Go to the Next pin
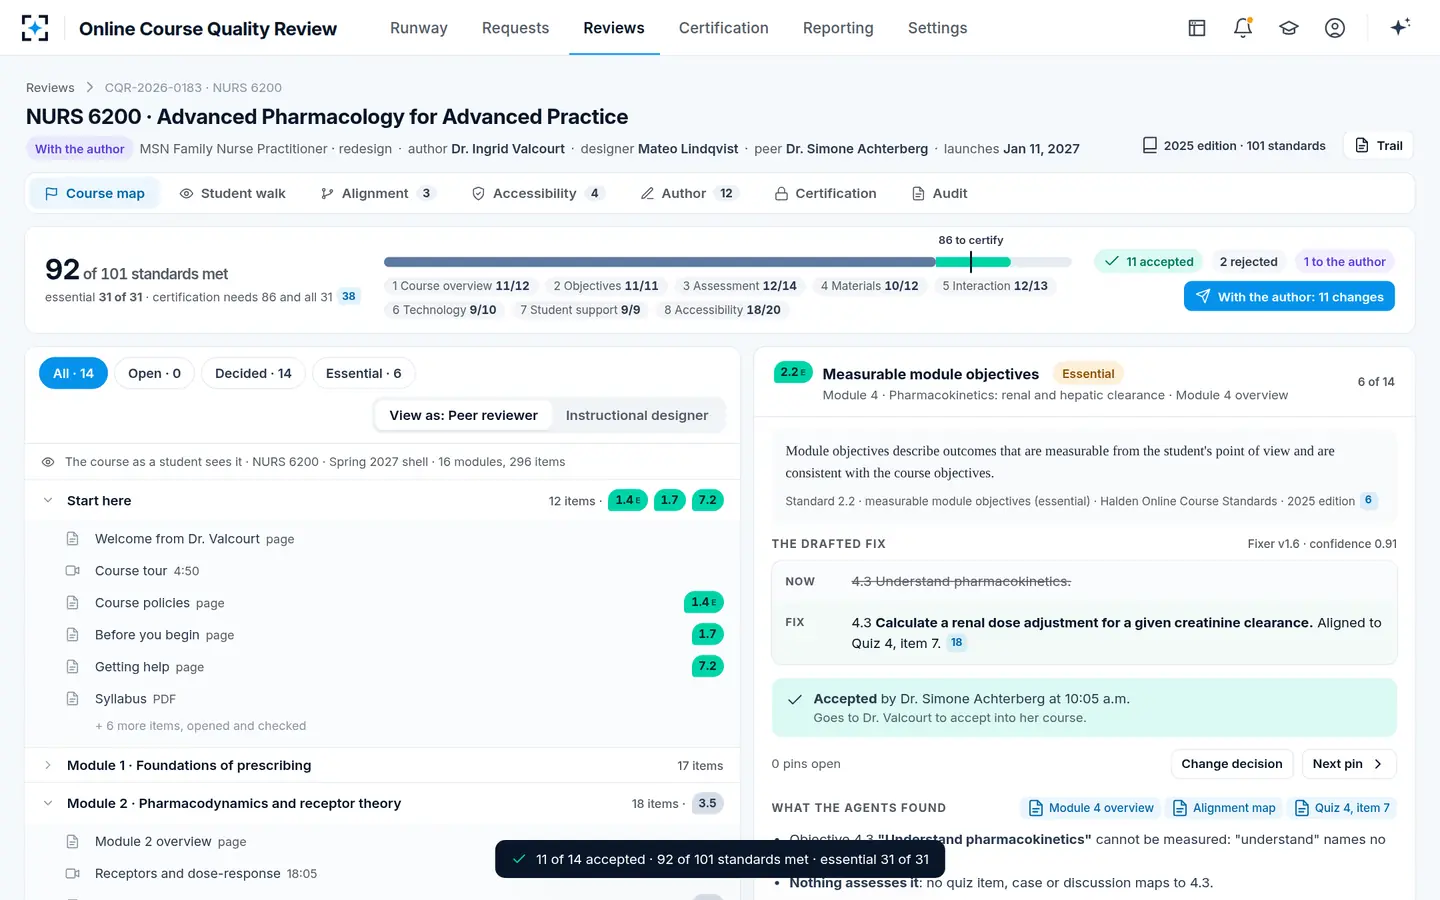 point(1349,764)
